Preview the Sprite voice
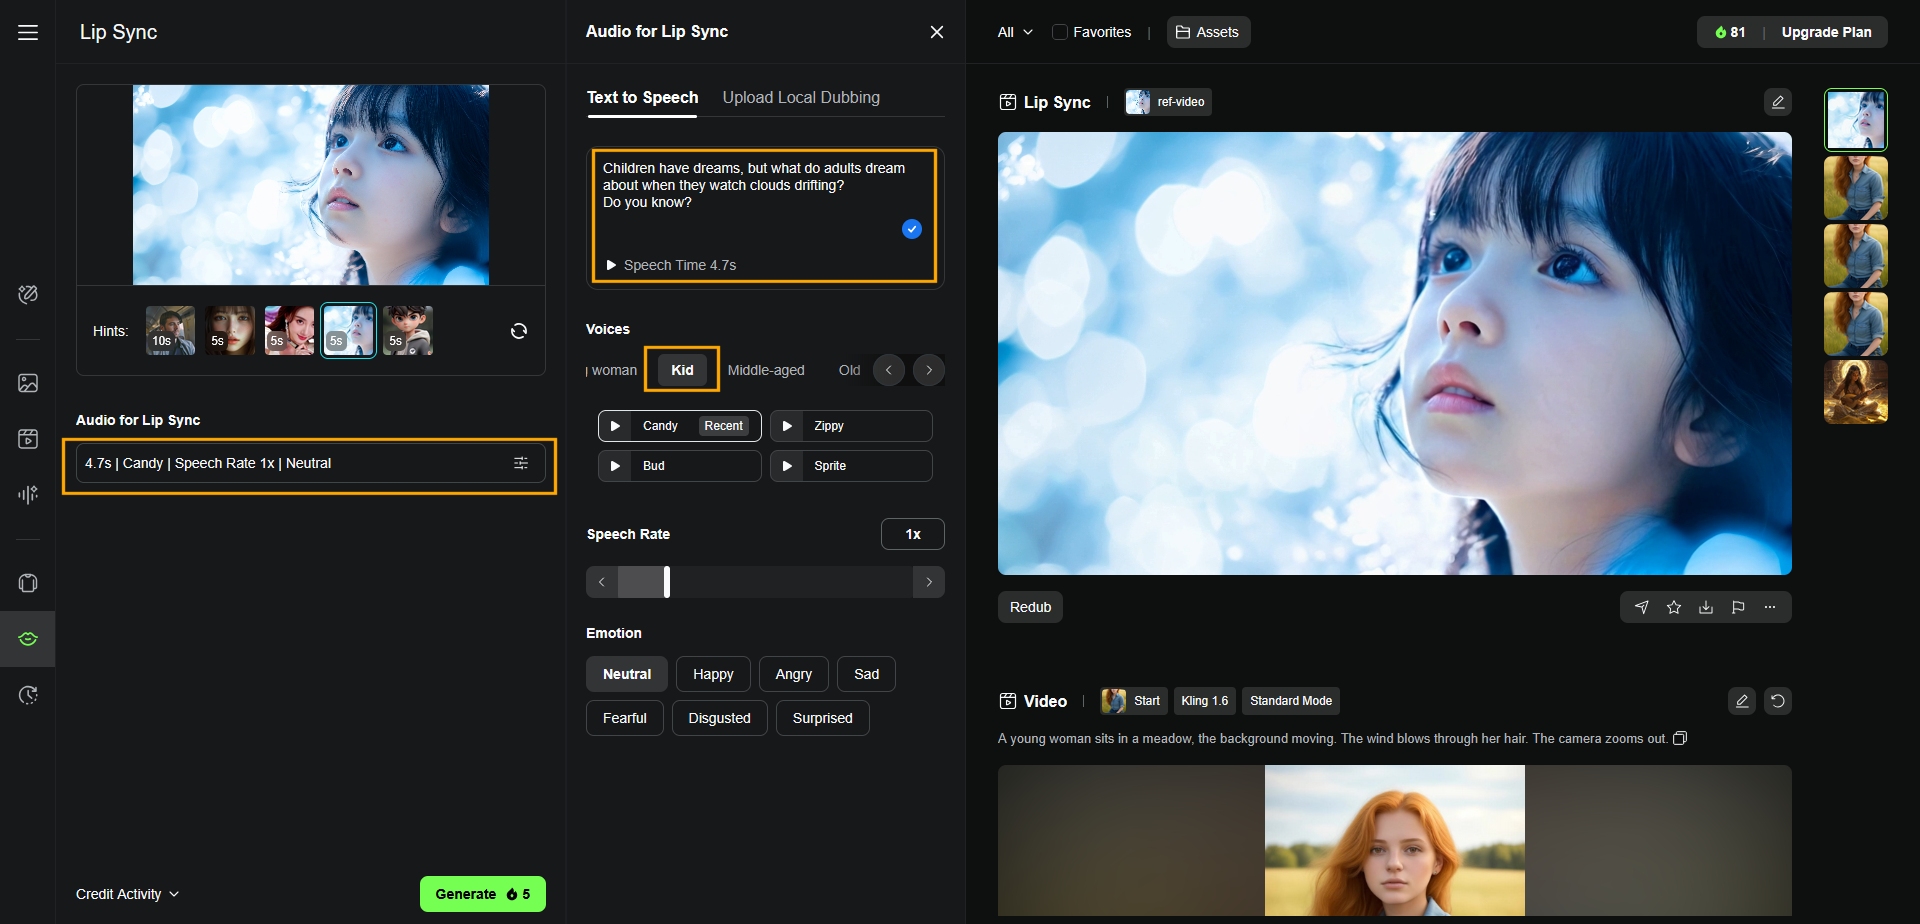Image resolution: width=1920 pixels, height=924 pixels. pos(787,466)
